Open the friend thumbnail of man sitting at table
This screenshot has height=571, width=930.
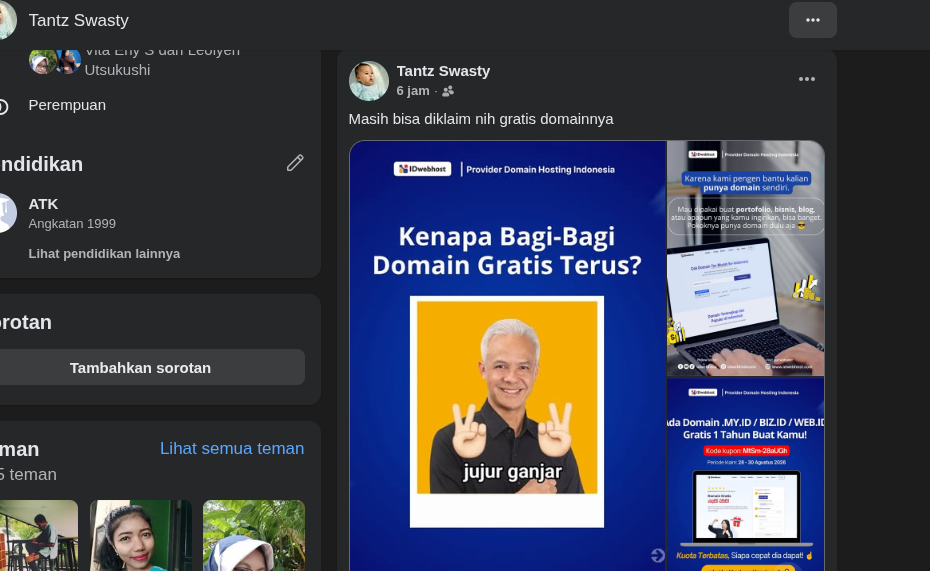(x=38, y=535)
